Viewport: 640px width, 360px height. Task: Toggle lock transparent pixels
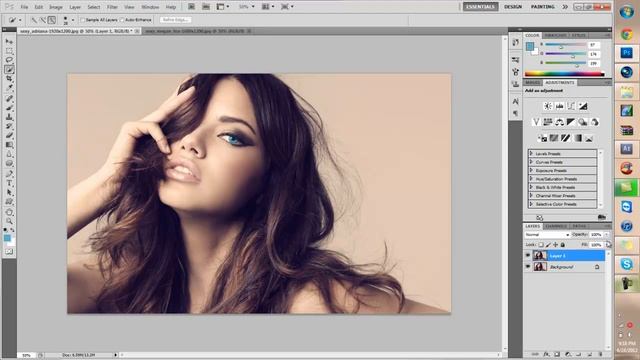coord(541,245)
